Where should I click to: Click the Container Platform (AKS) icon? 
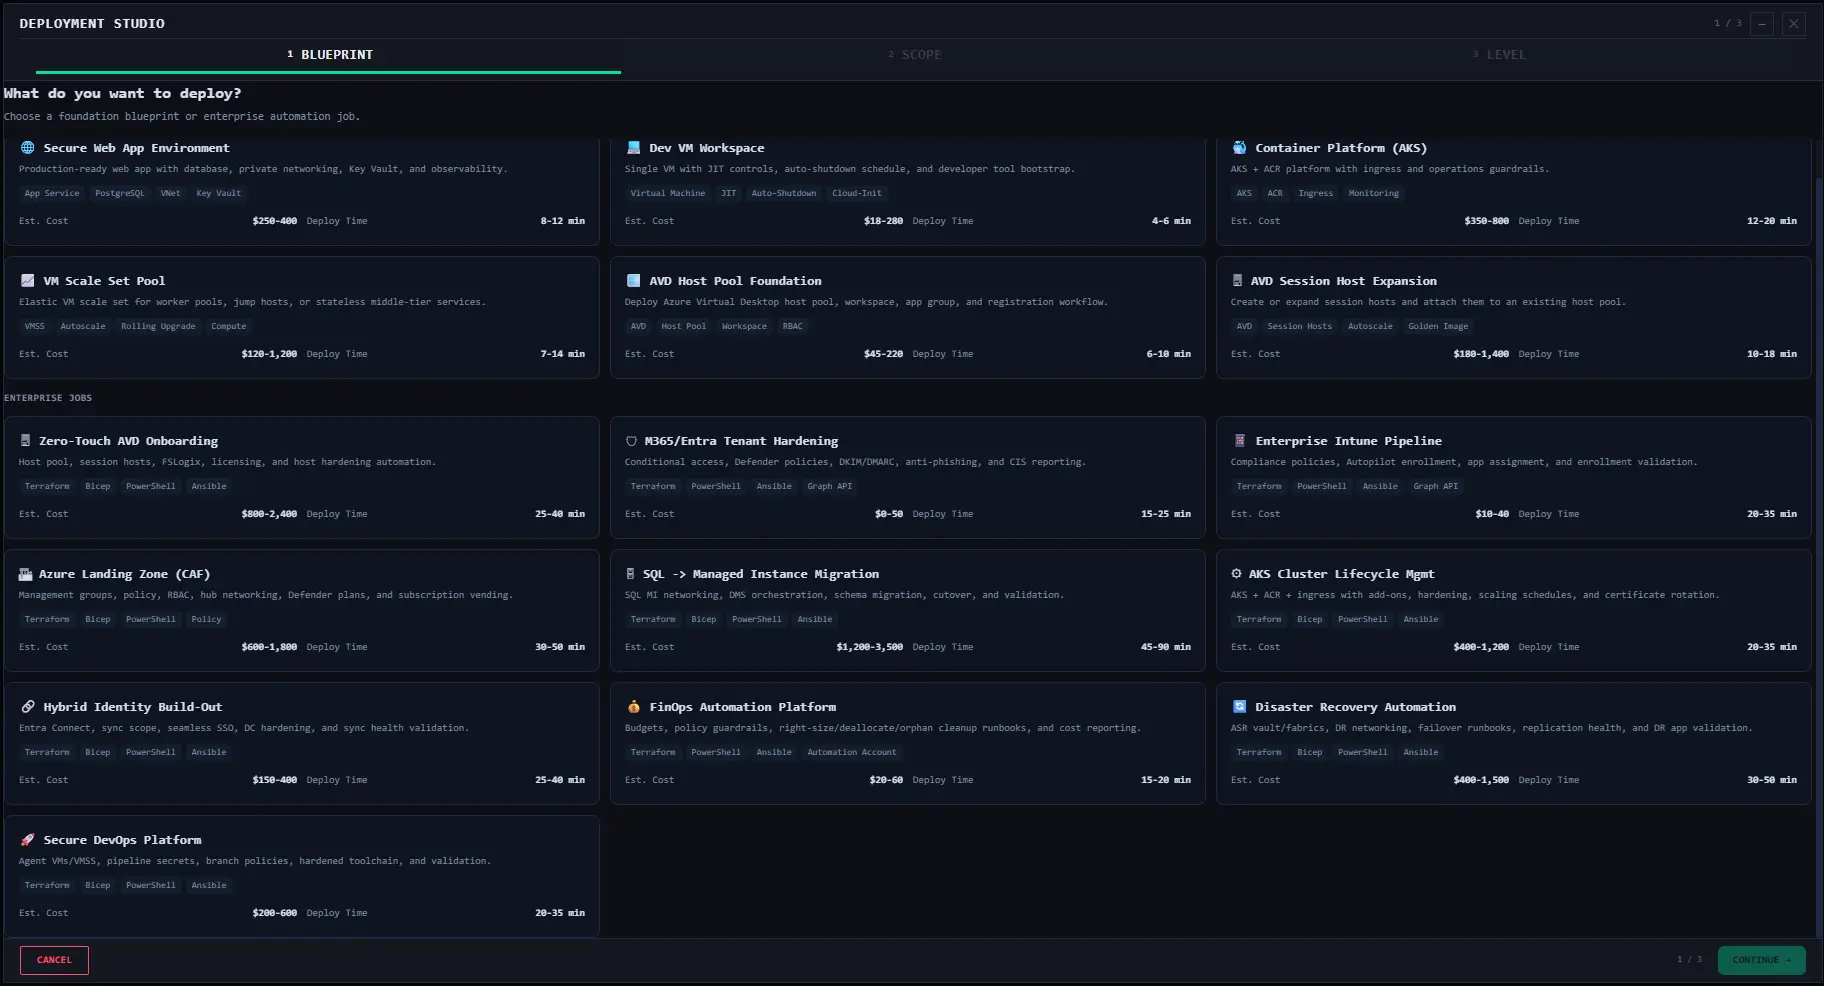click(x=1239, y=148)
